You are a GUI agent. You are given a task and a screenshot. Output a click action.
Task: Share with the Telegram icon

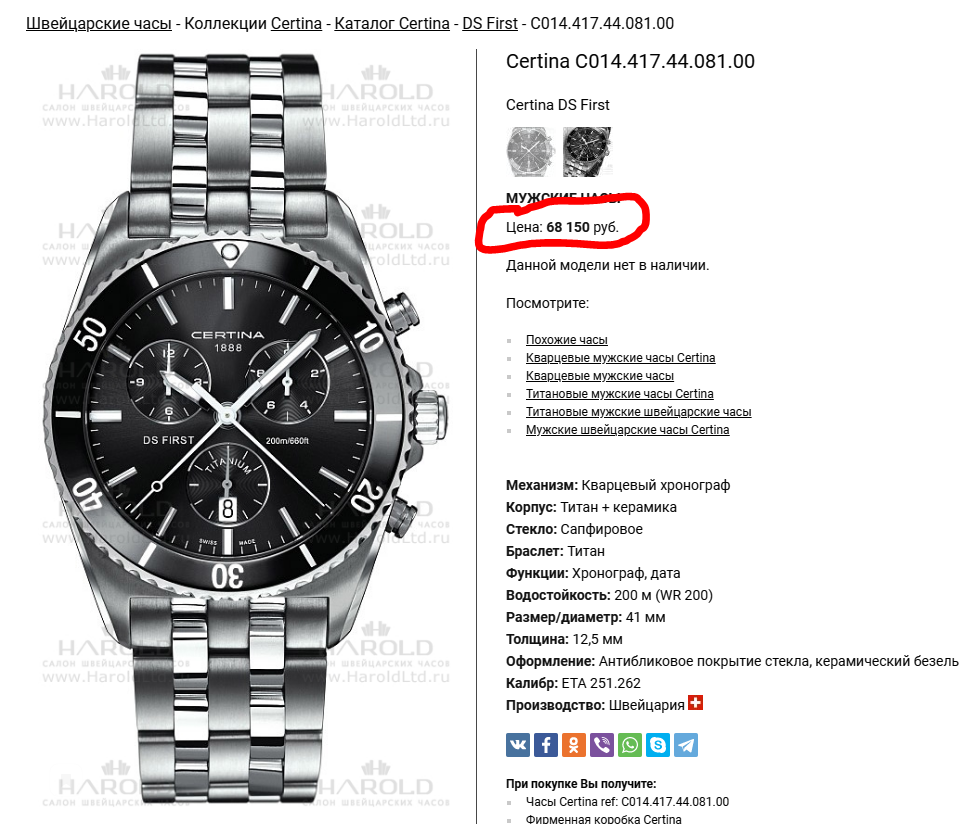point(686,745)
